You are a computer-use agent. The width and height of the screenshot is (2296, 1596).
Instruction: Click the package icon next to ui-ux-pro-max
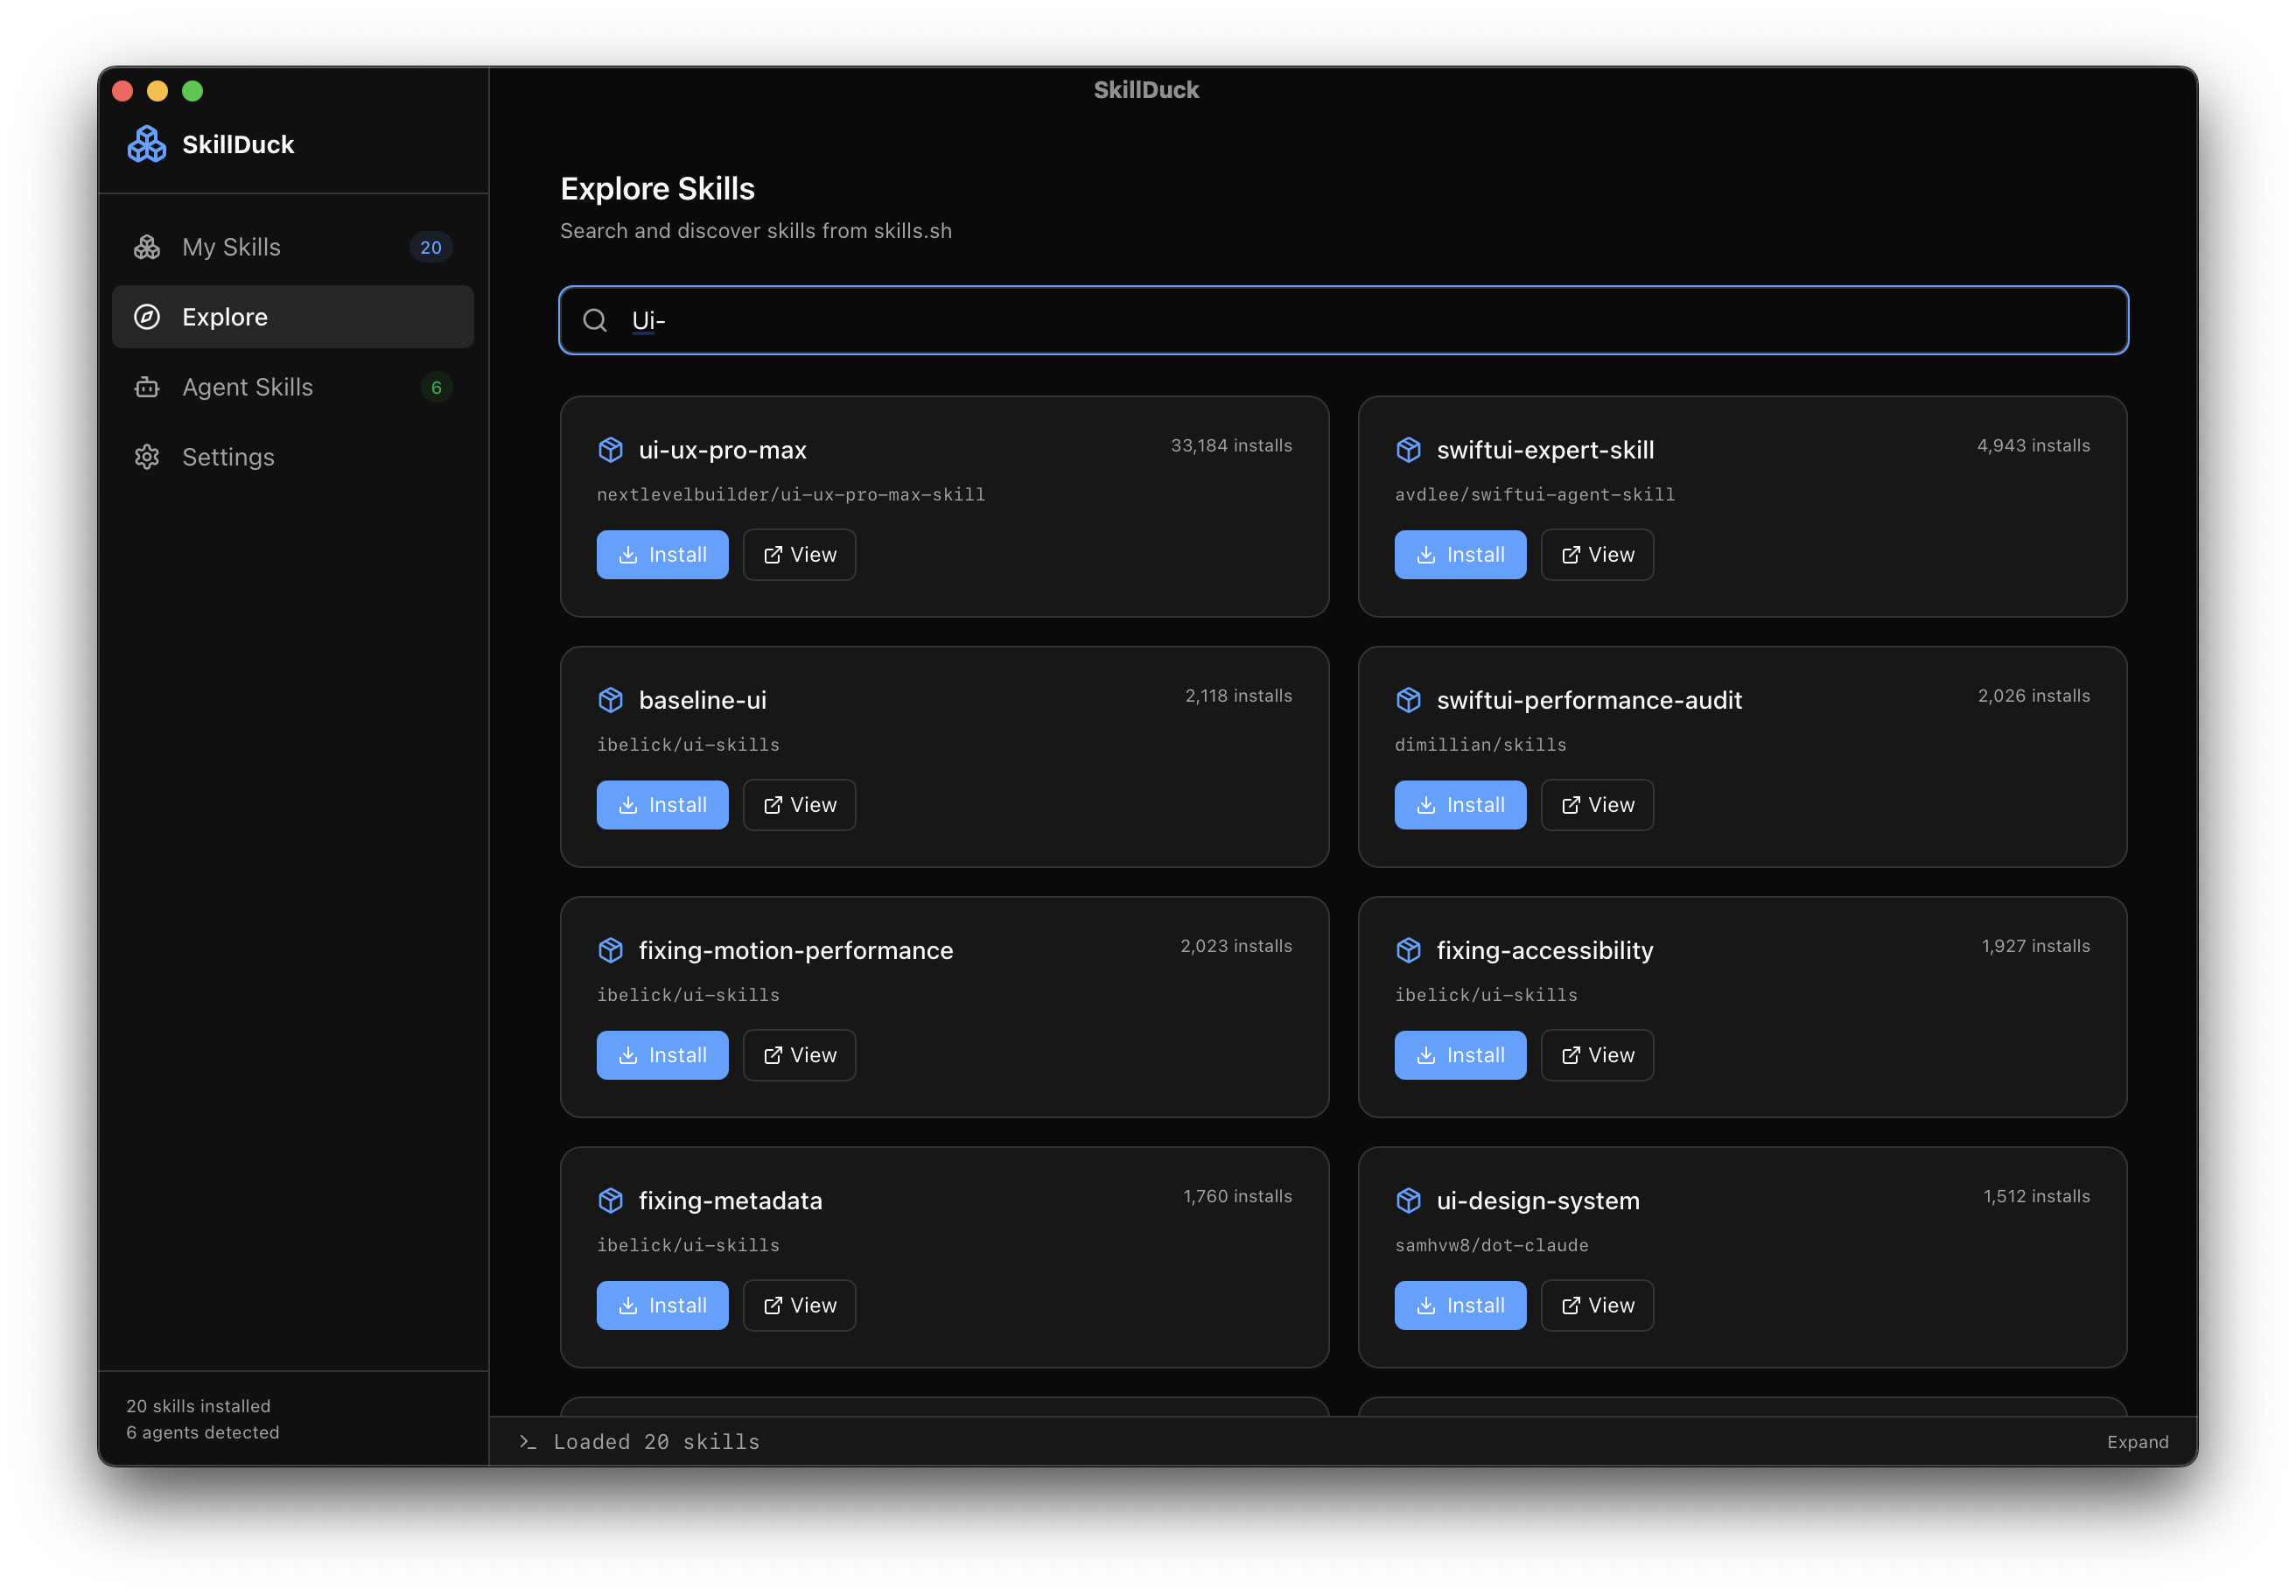[x=611, y=450]
